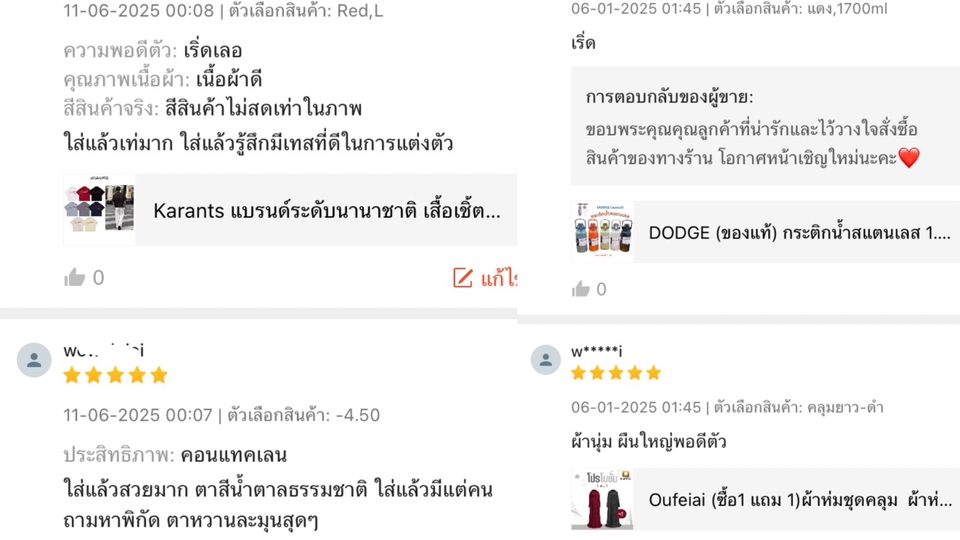The height and width of the screenshot is (540, 960).
Task: Click the red edit pencil icon
Action: coord(463,278)
